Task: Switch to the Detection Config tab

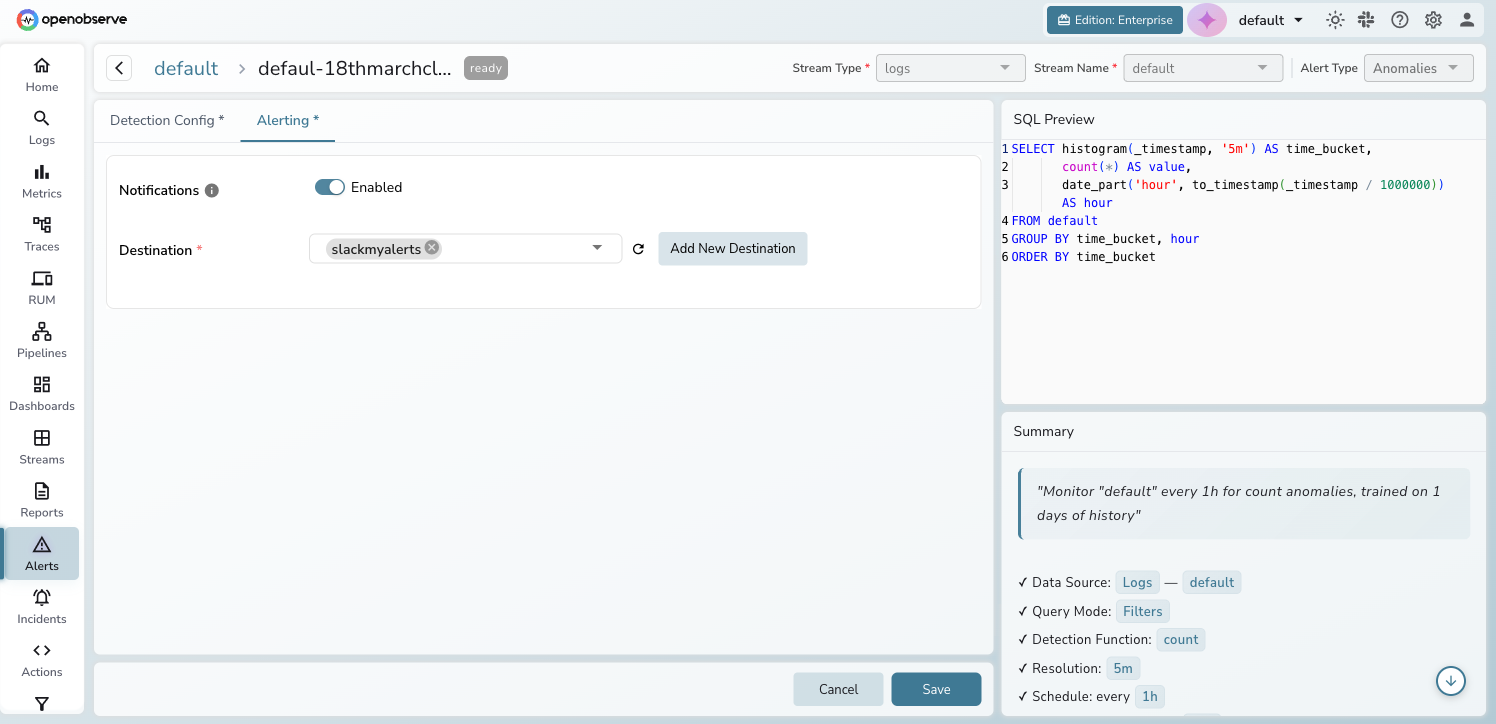Action: [167, 120]
